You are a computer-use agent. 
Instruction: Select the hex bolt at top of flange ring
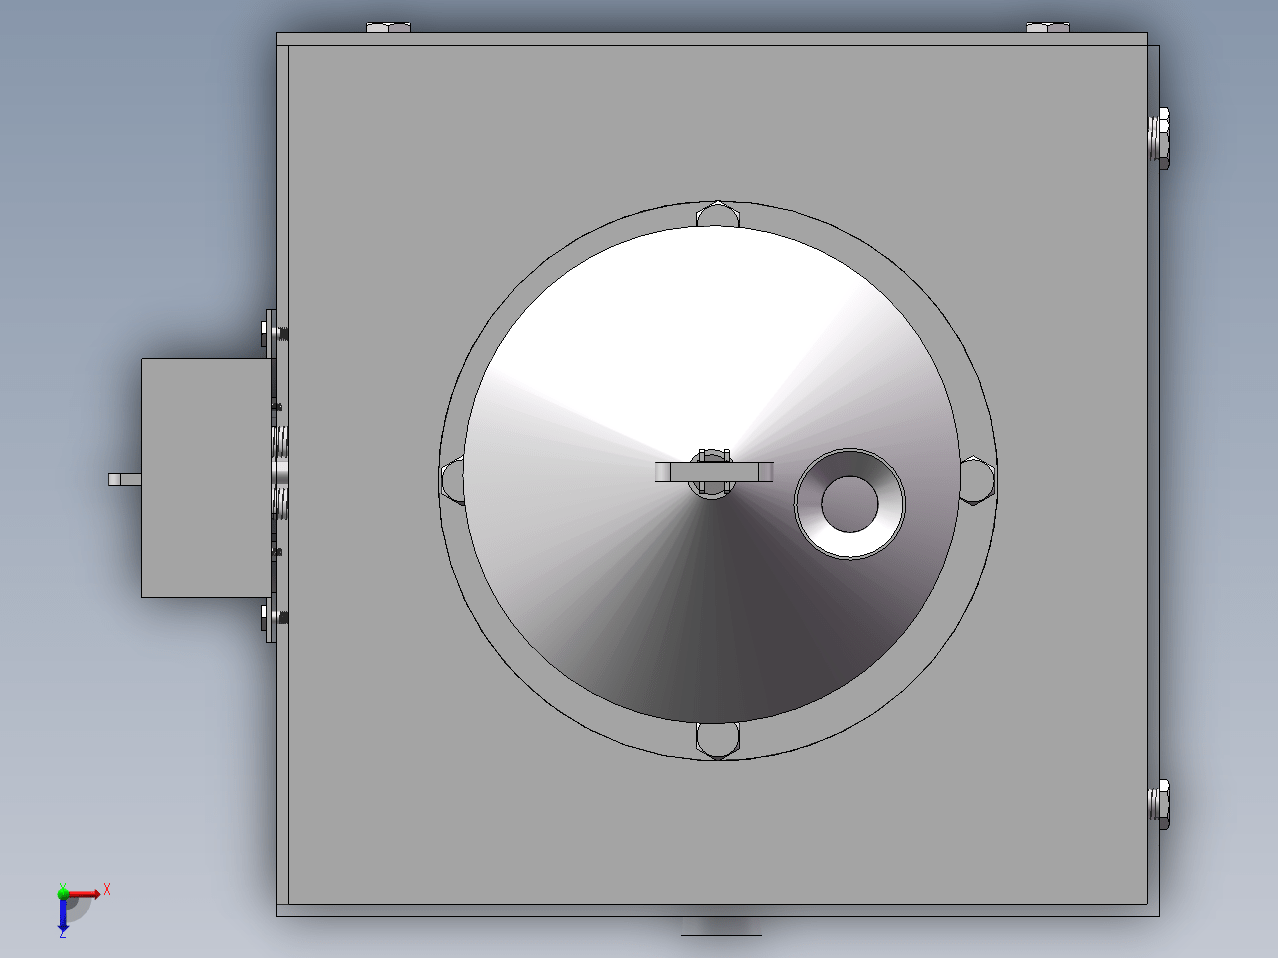(719, 214)
